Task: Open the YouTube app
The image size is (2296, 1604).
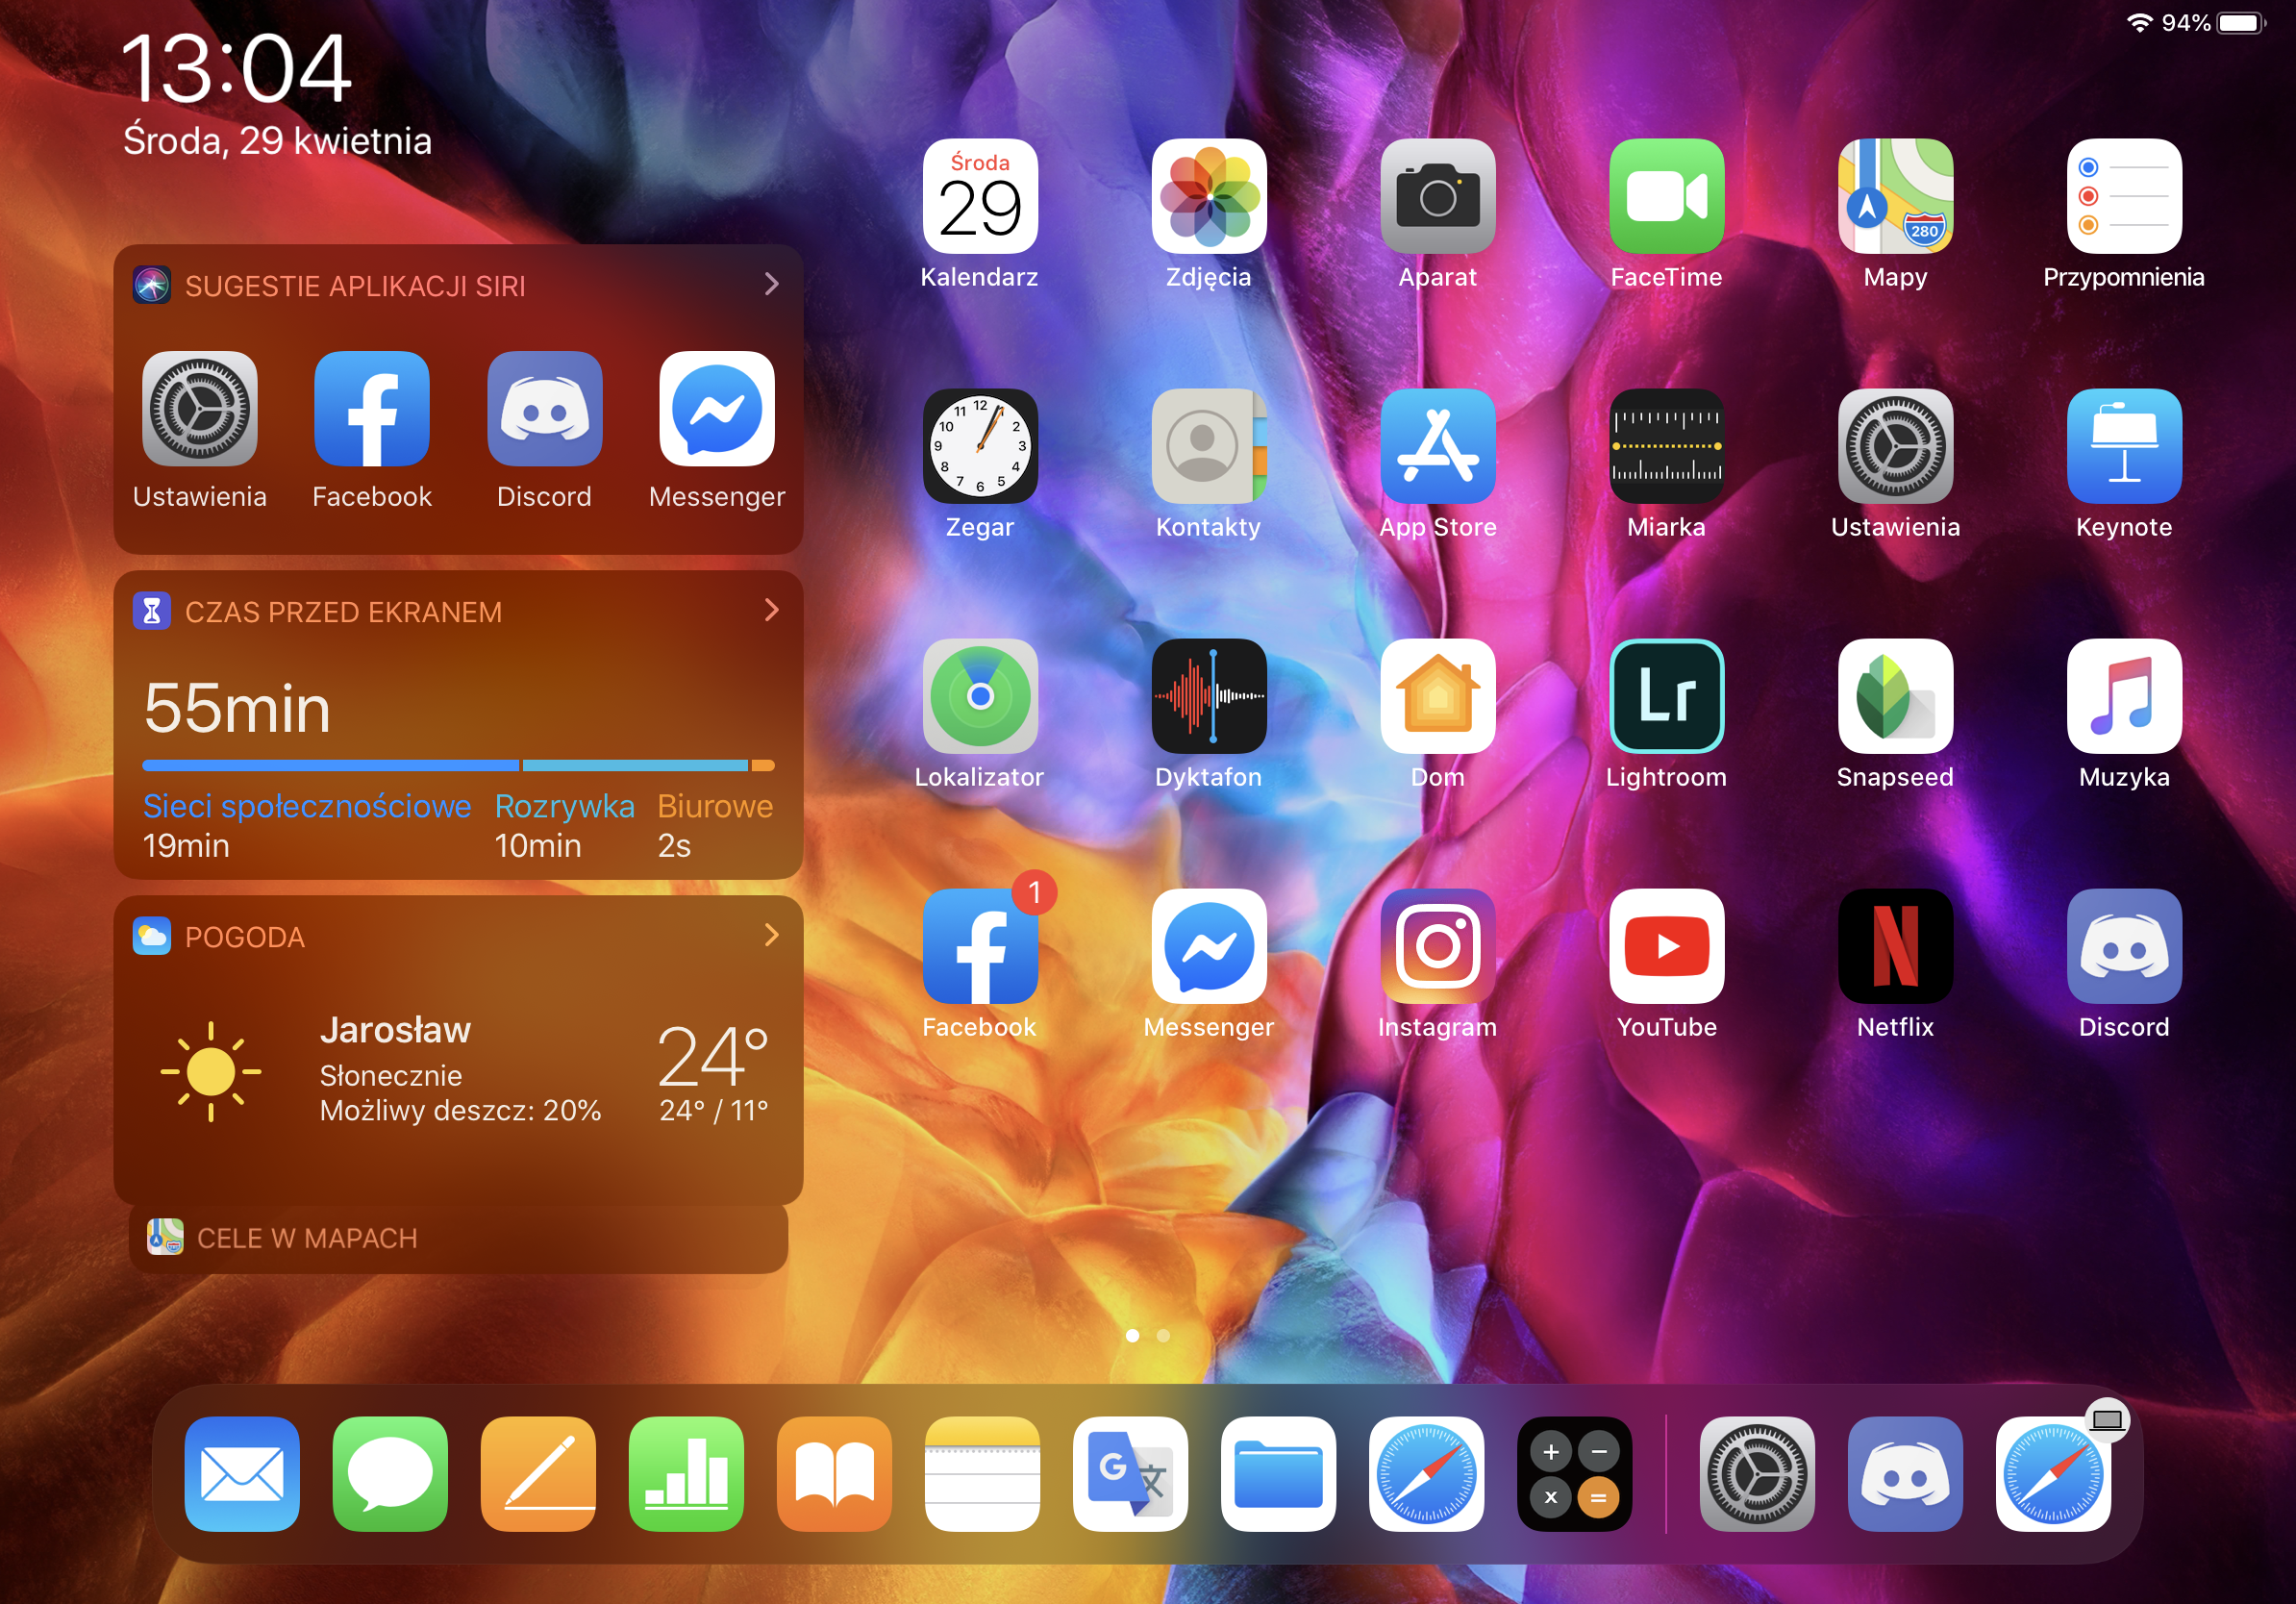Action: click(1666, 946)
